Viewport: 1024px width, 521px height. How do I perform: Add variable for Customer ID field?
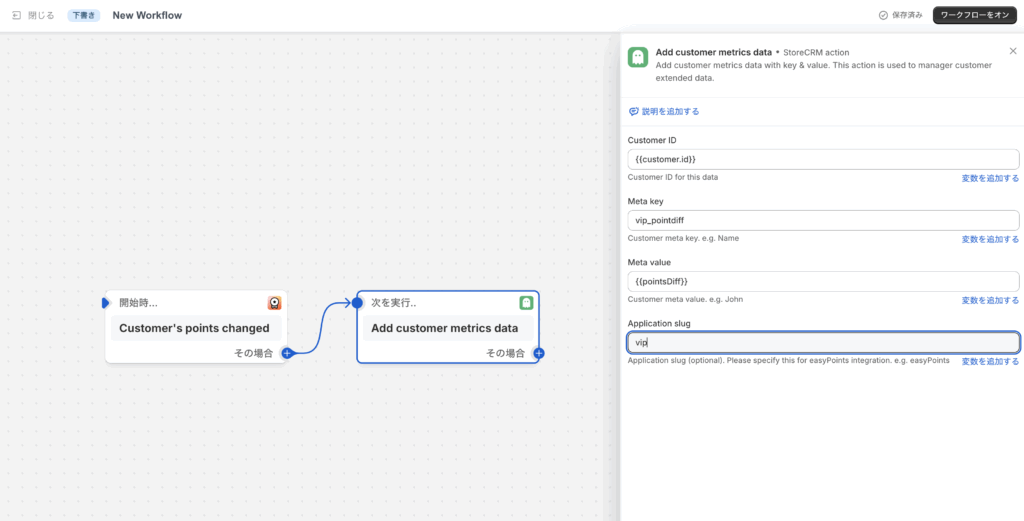(990, 178)
